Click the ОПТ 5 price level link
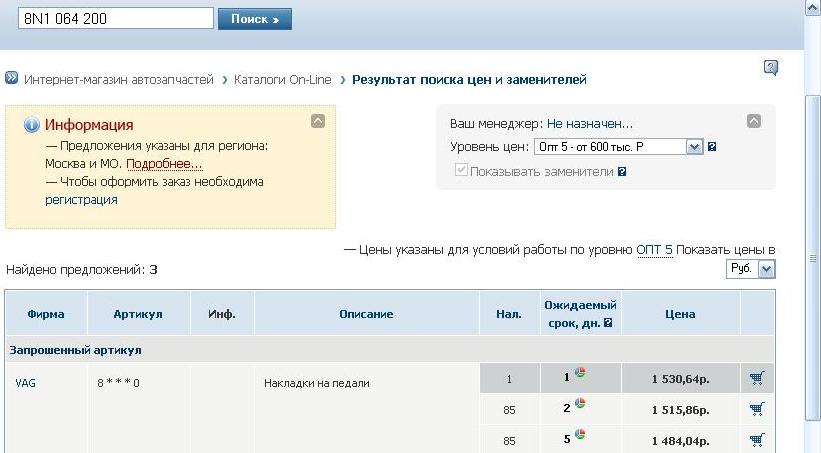 point(654,249)
